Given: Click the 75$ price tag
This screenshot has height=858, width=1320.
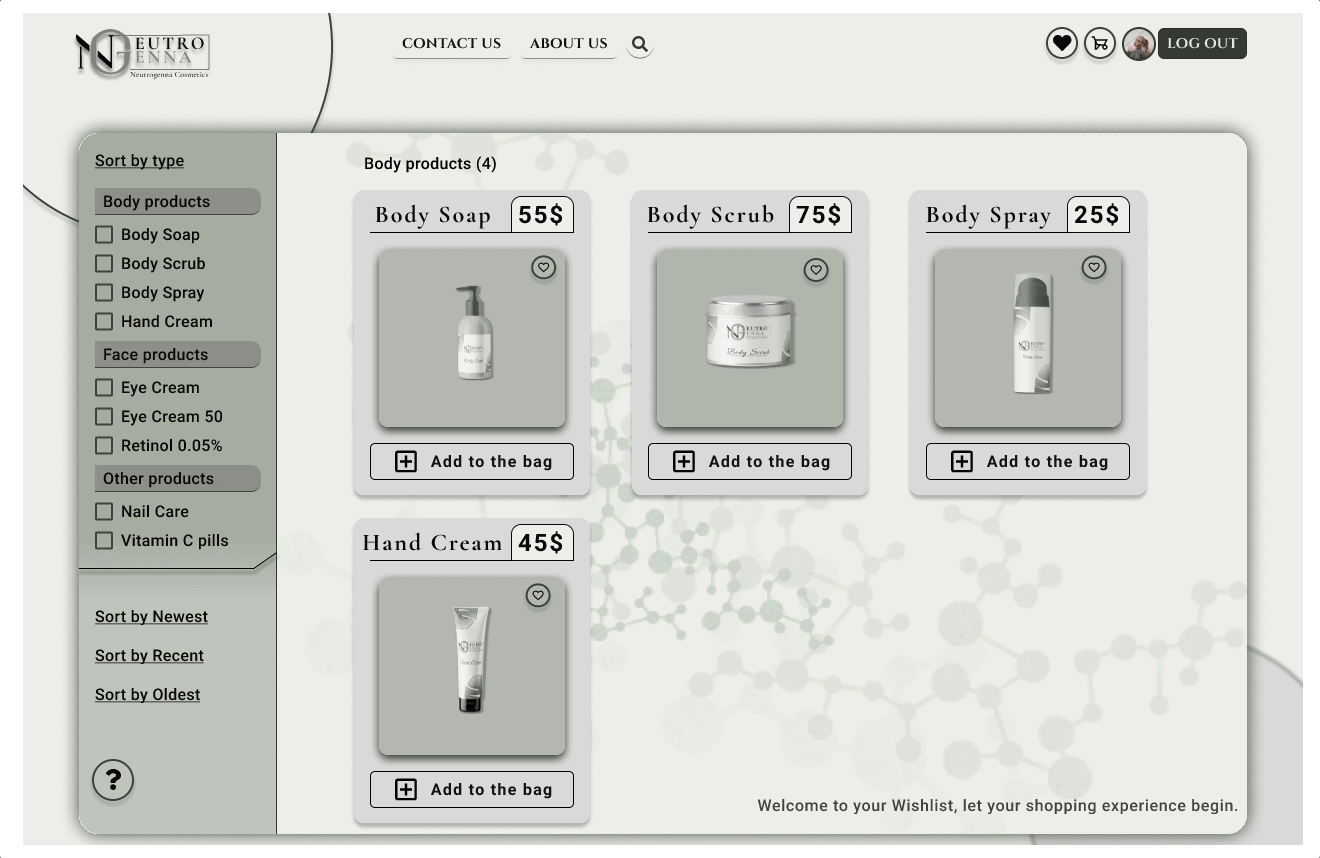Looking at the screenshot, I should pos(820,215).
